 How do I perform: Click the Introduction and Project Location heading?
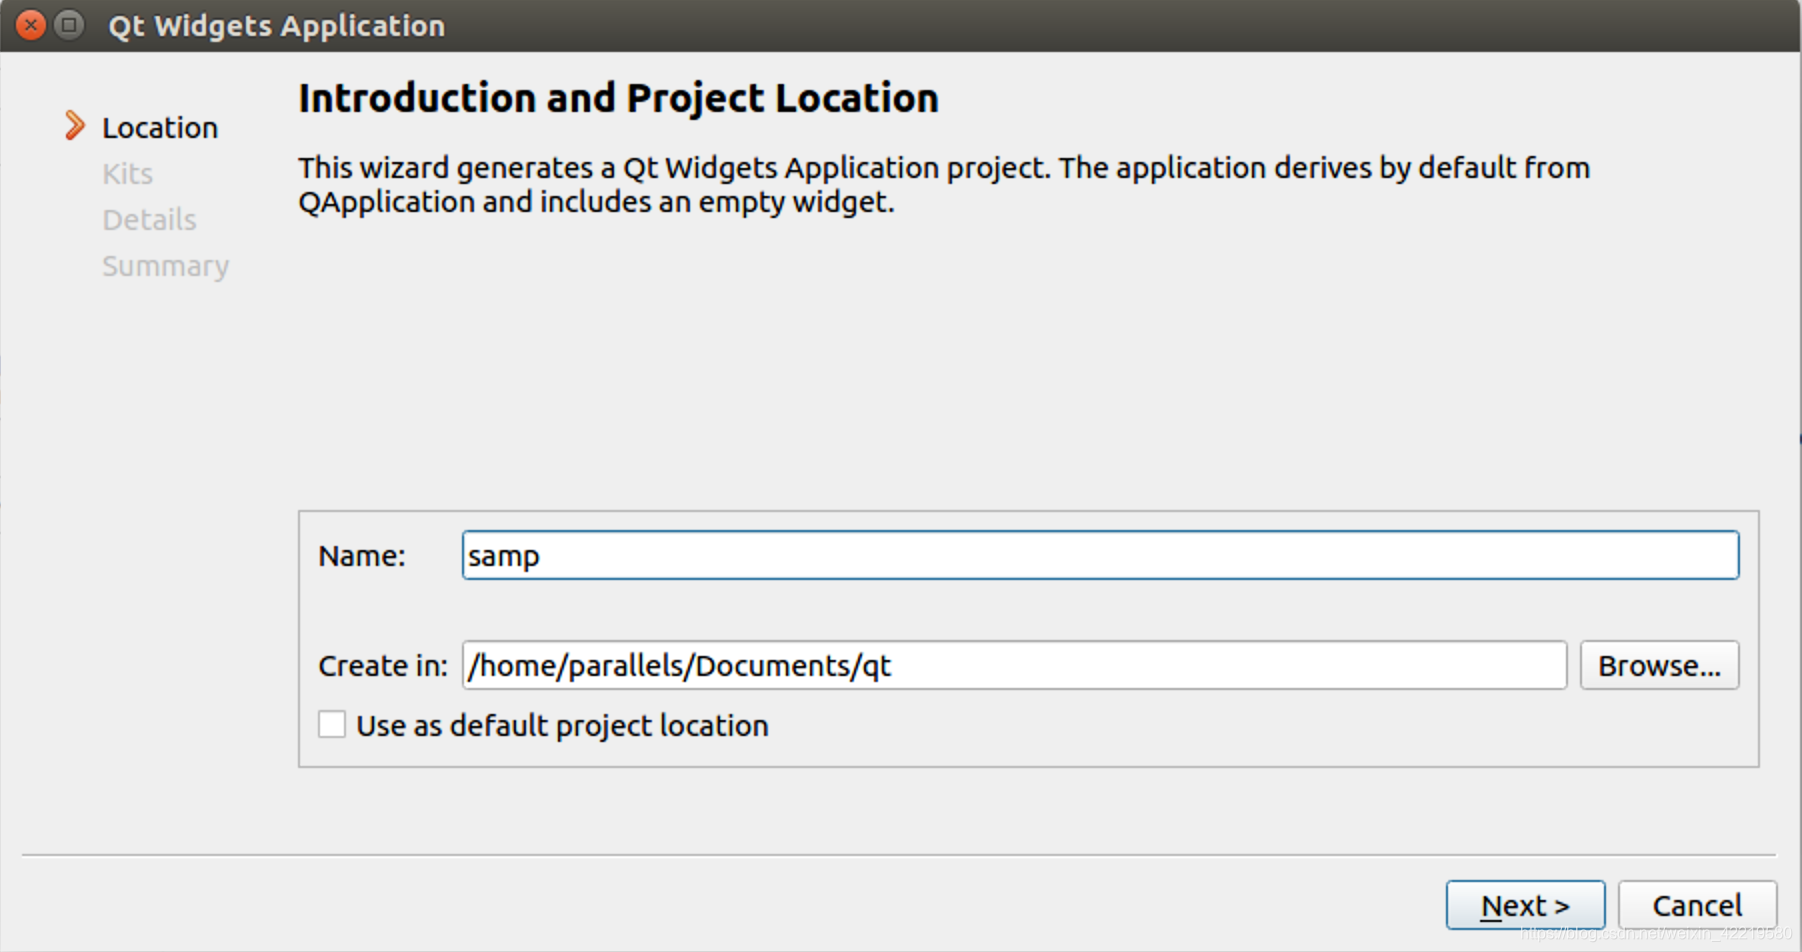(x=618, y=98)
